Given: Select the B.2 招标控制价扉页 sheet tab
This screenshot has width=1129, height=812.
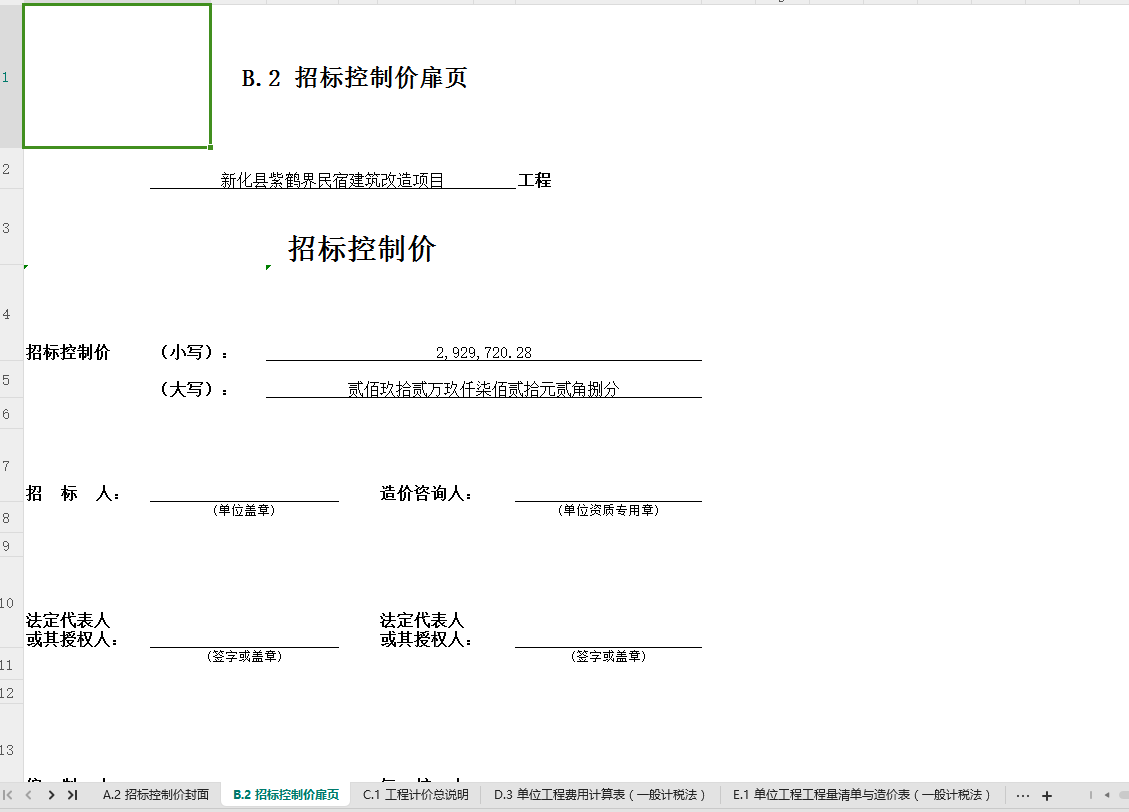Looking at the screenshot, I should [286, 795].
